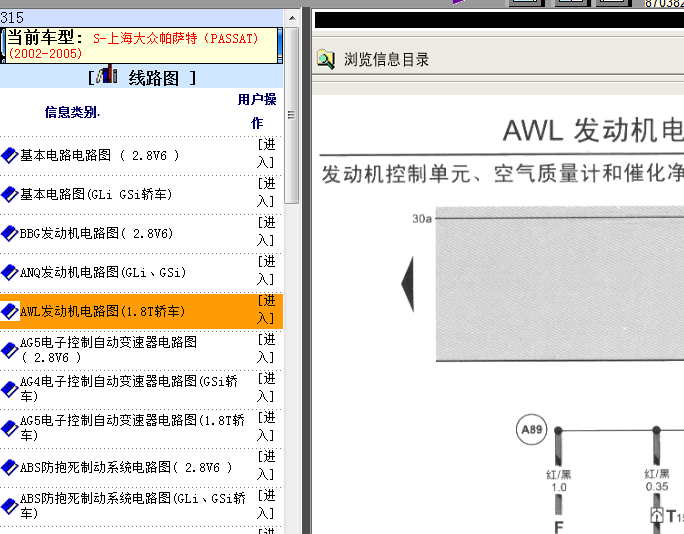Open ABS防抱死制动系统电路图(2.8V6)

coord(126,467)
